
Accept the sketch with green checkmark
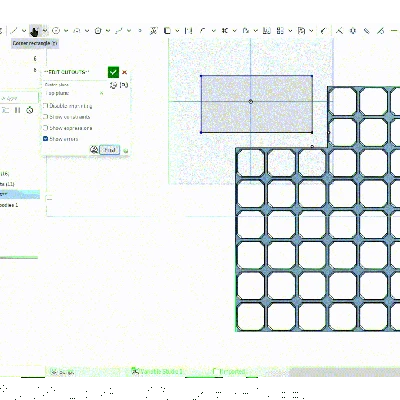(113, 72)
